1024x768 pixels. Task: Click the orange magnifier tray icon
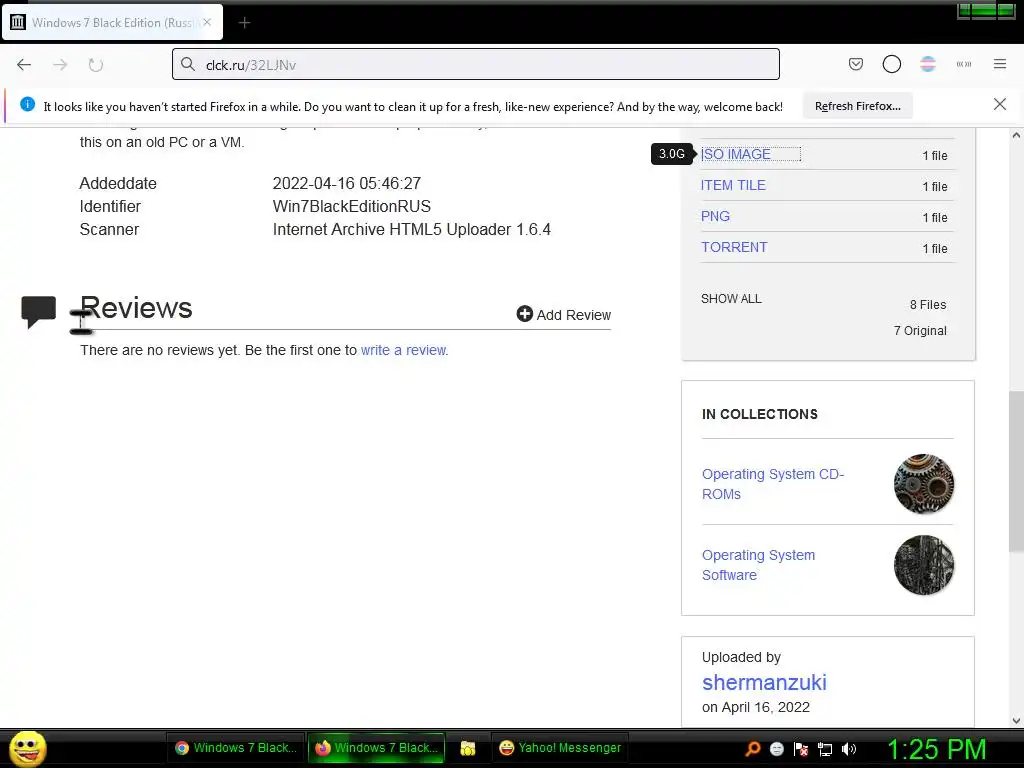(753, 749)
